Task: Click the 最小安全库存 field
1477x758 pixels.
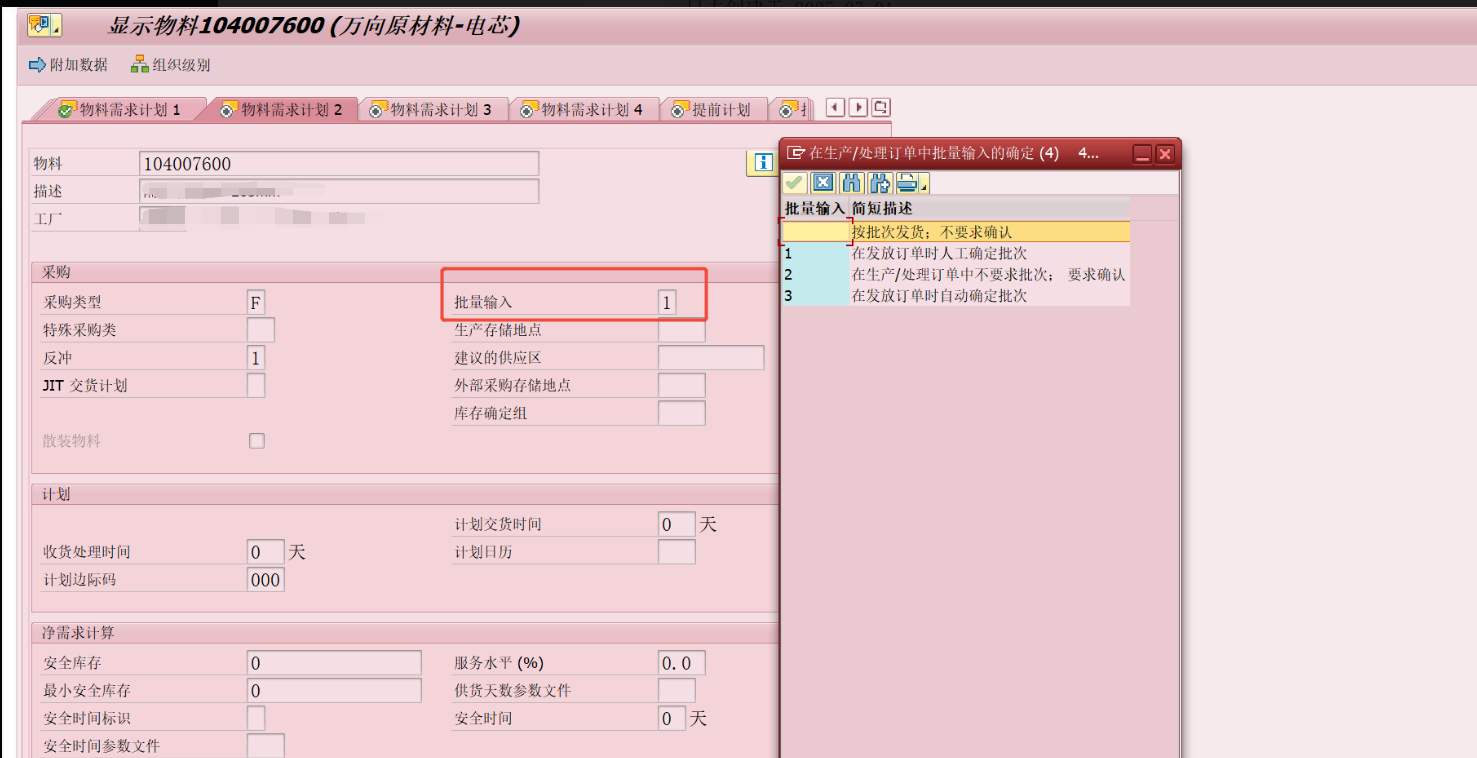Action: tap(334, 691)
